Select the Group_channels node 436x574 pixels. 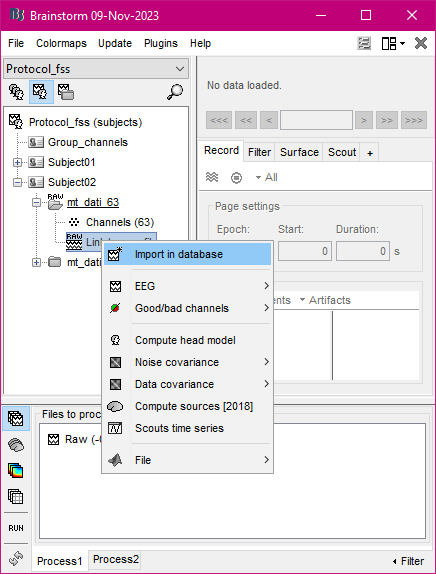tap(88, 142)
